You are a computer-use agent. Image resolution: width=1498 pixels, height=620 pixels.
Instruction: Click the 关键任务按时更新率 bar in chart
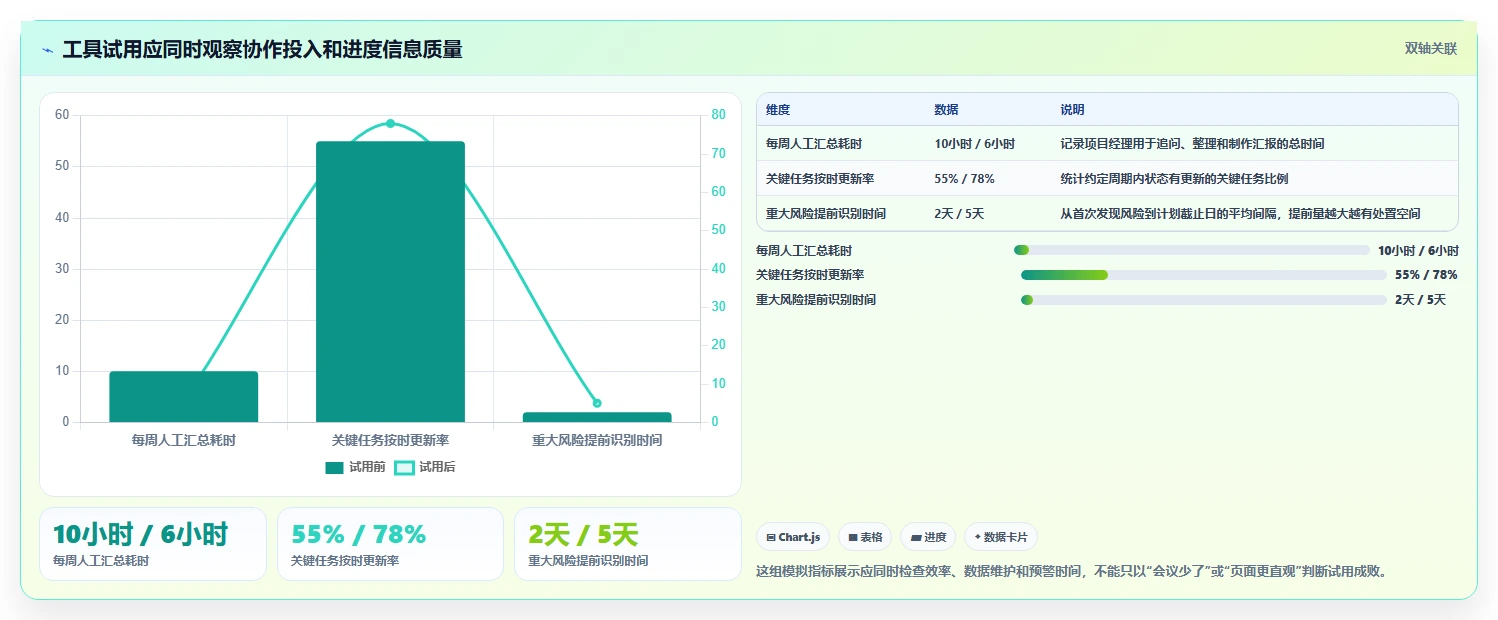(x=390, y=282)
